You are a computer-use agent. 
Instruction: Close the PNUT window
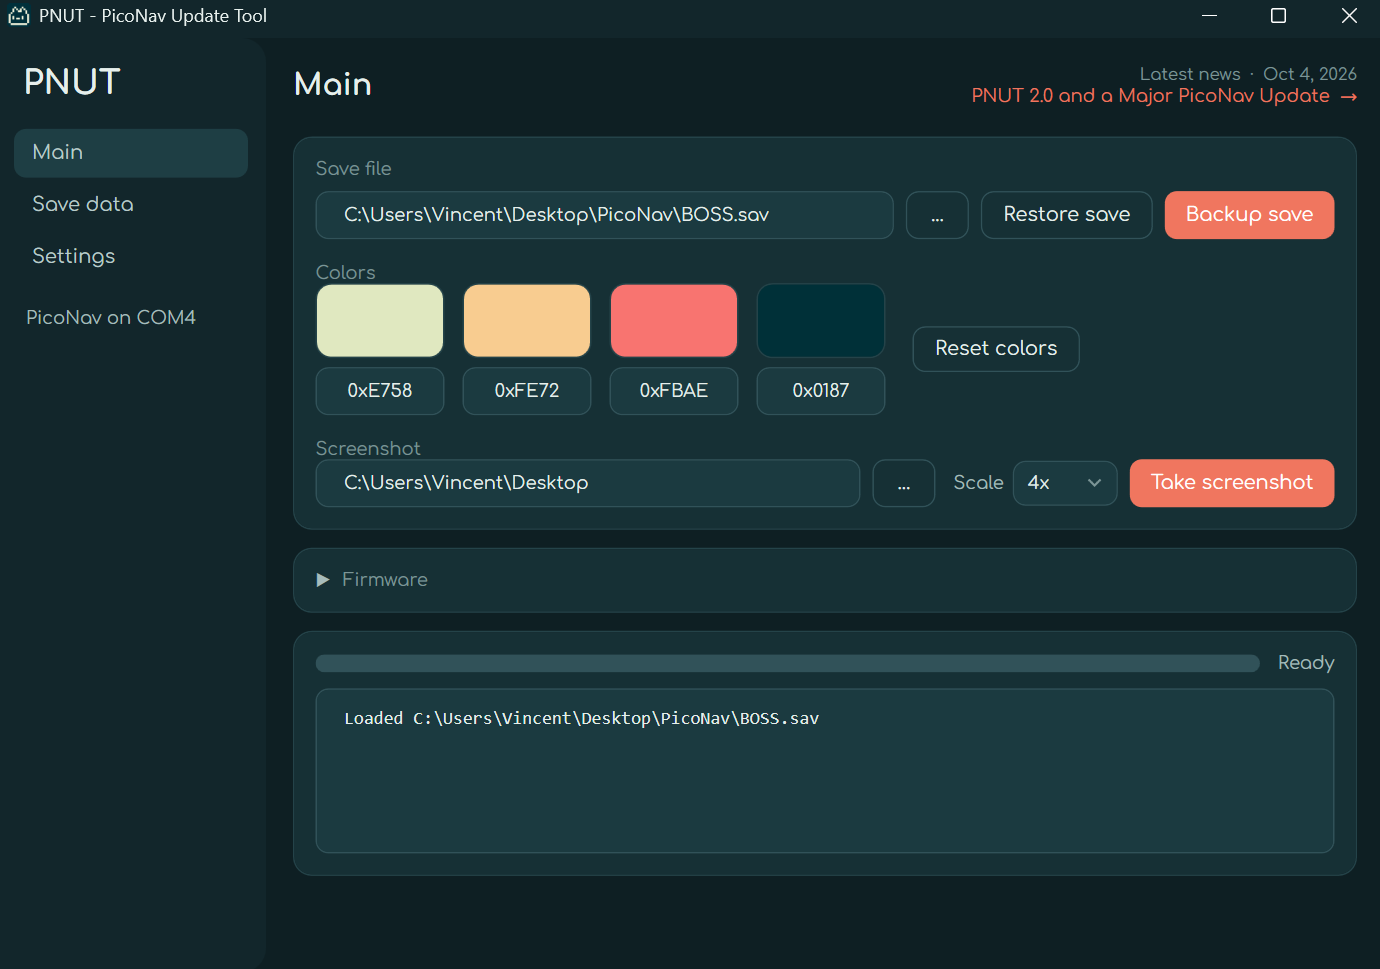click(1349, 16)
